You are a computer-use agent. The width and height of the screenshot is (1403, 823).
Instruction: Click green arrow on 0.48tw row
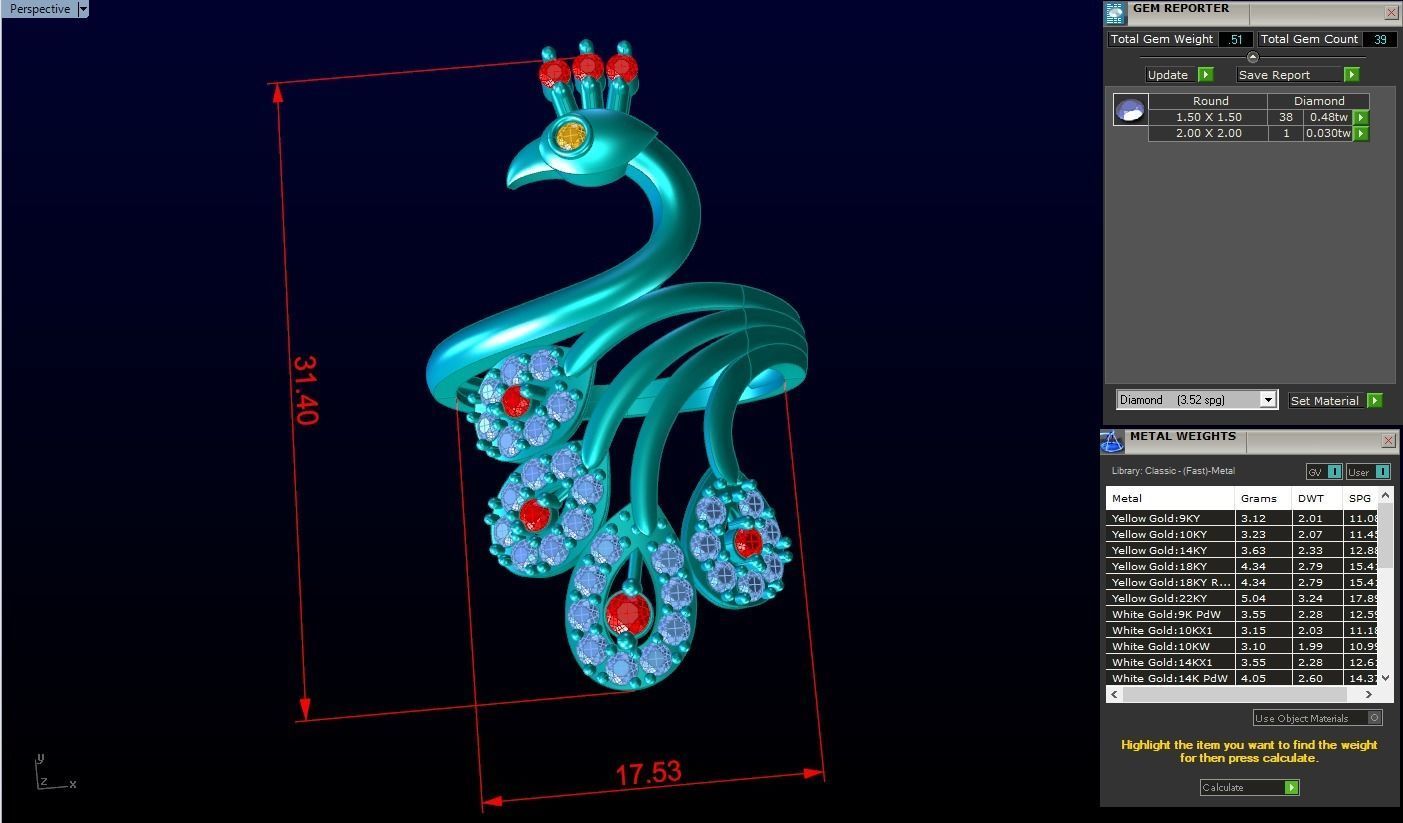1360,117
